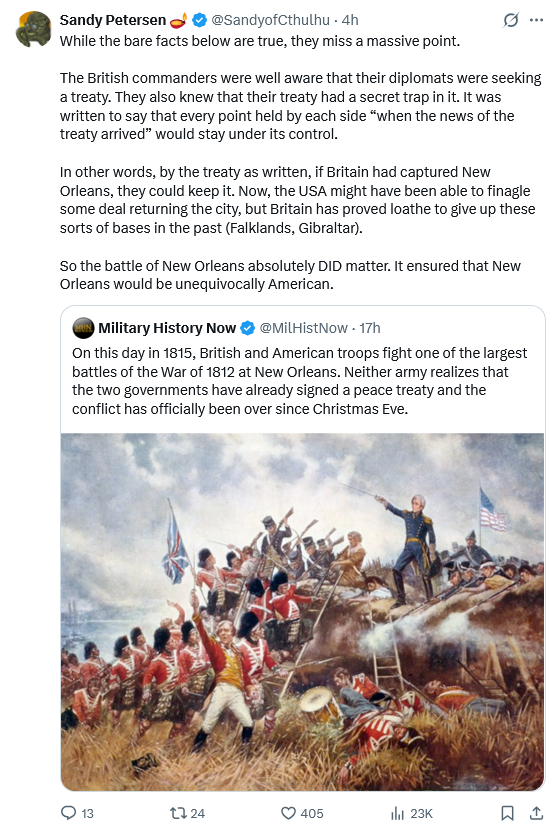
Task: Open Sandy Petersen's profile avatar
Action: point(33,29)
